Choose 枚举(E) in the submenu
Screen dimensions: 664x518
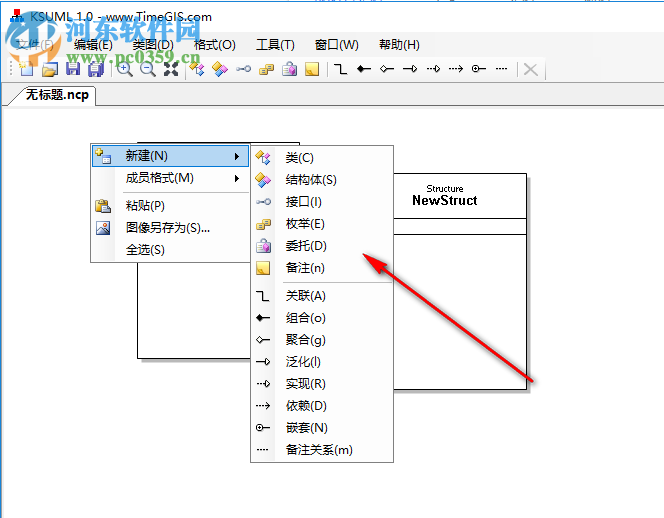(x=322, y=224)
